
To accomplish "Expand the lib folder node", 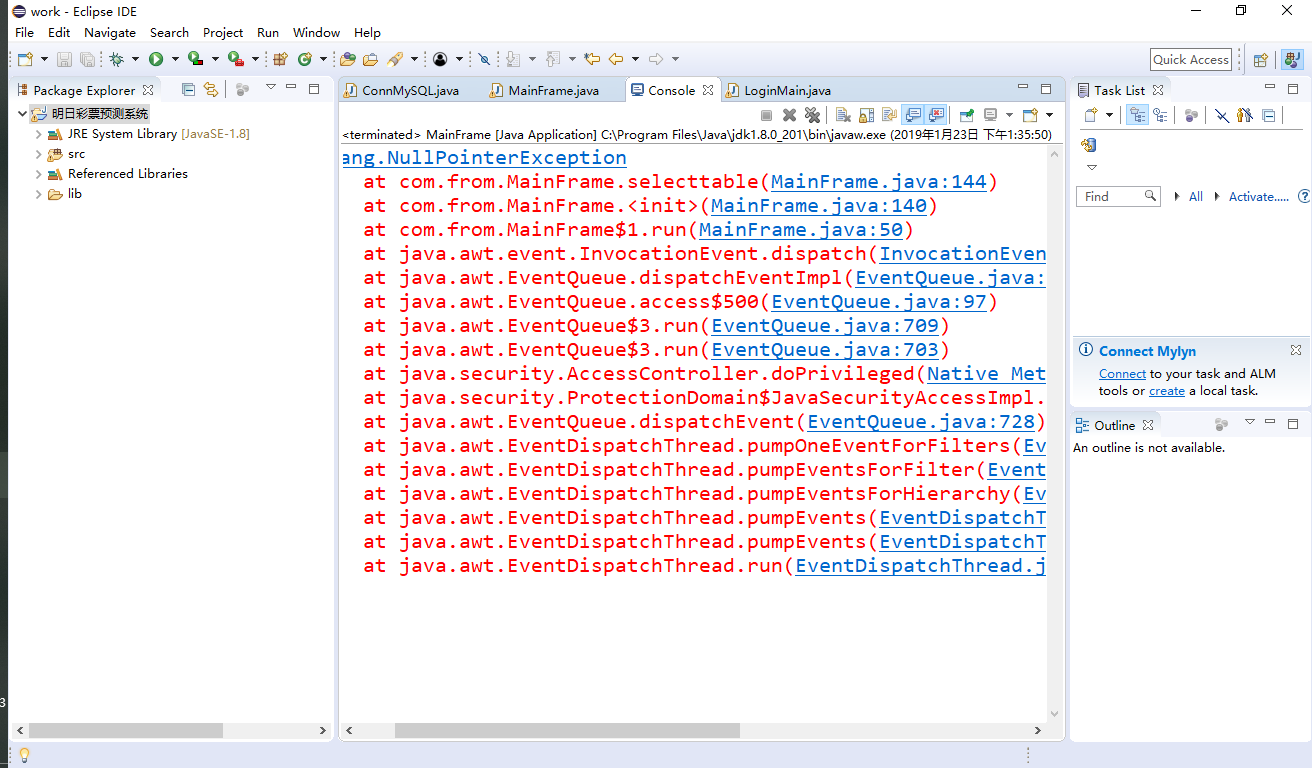I will [38, 194].
